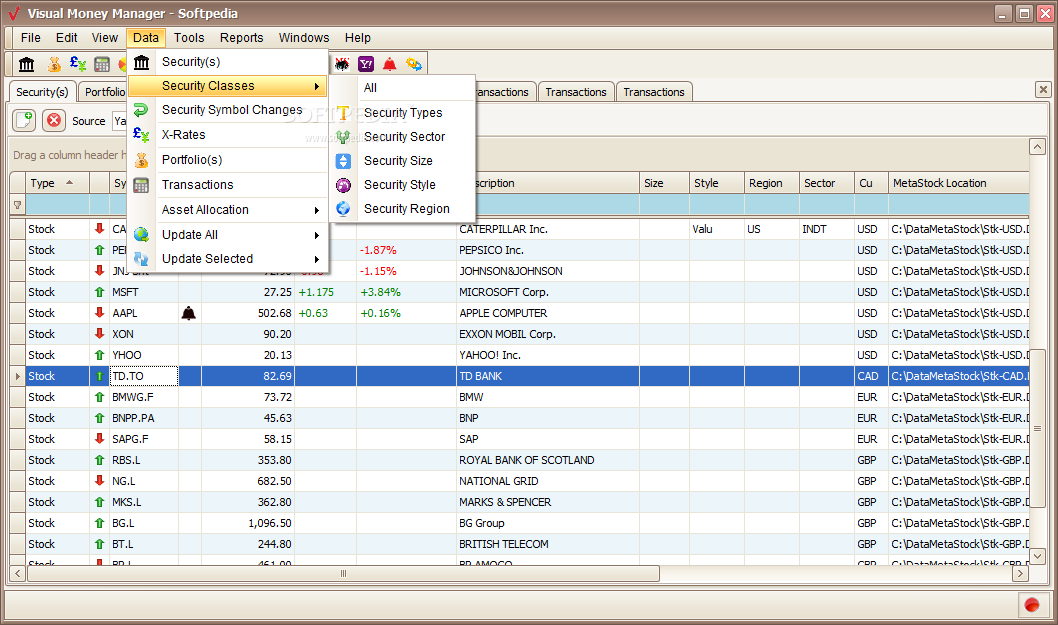The width and height of the screenshot is (1058, 625).
Task: Click the Region column header
Action: [x=772, y=183]
